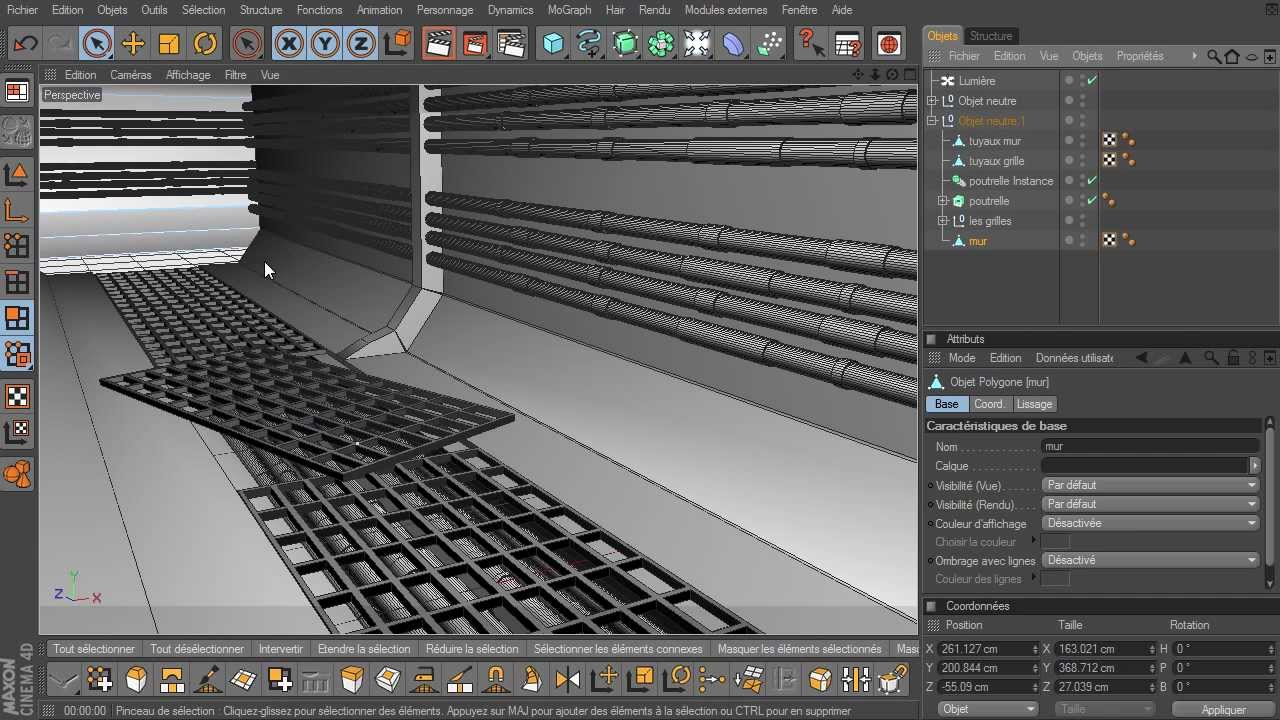
Task: Open Couleur d'affichage dropdown
Action: tap(1150, 523)
